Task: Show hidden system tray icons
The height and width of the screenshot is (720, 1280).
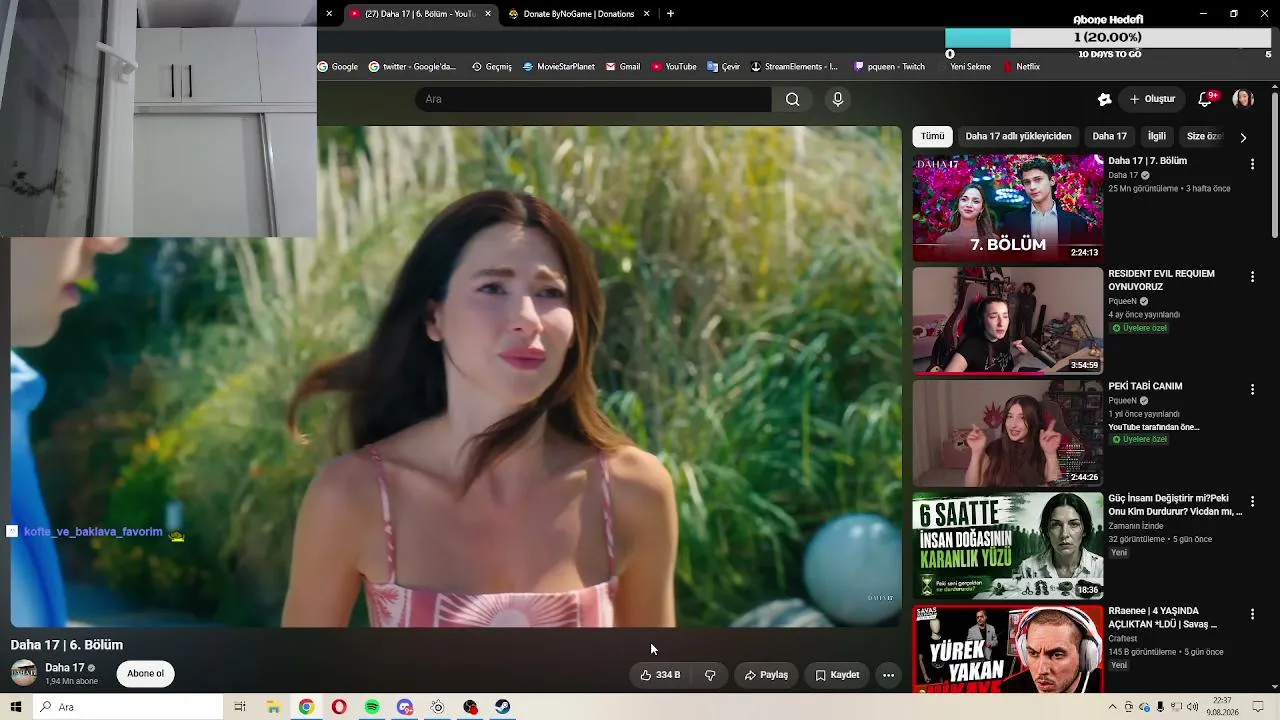Action: pyautogui.click(x=1112, y=707)
